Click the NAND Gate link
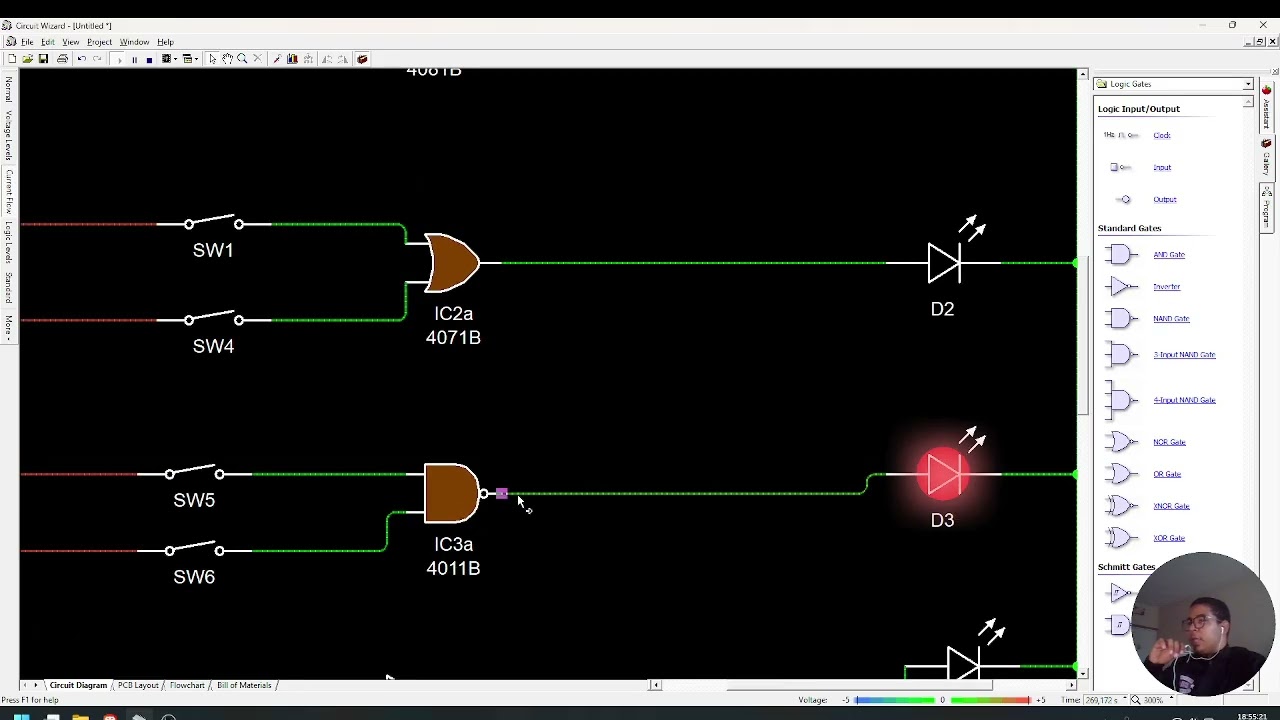This screenshot has width=1280, height=720. (1171, 319)
